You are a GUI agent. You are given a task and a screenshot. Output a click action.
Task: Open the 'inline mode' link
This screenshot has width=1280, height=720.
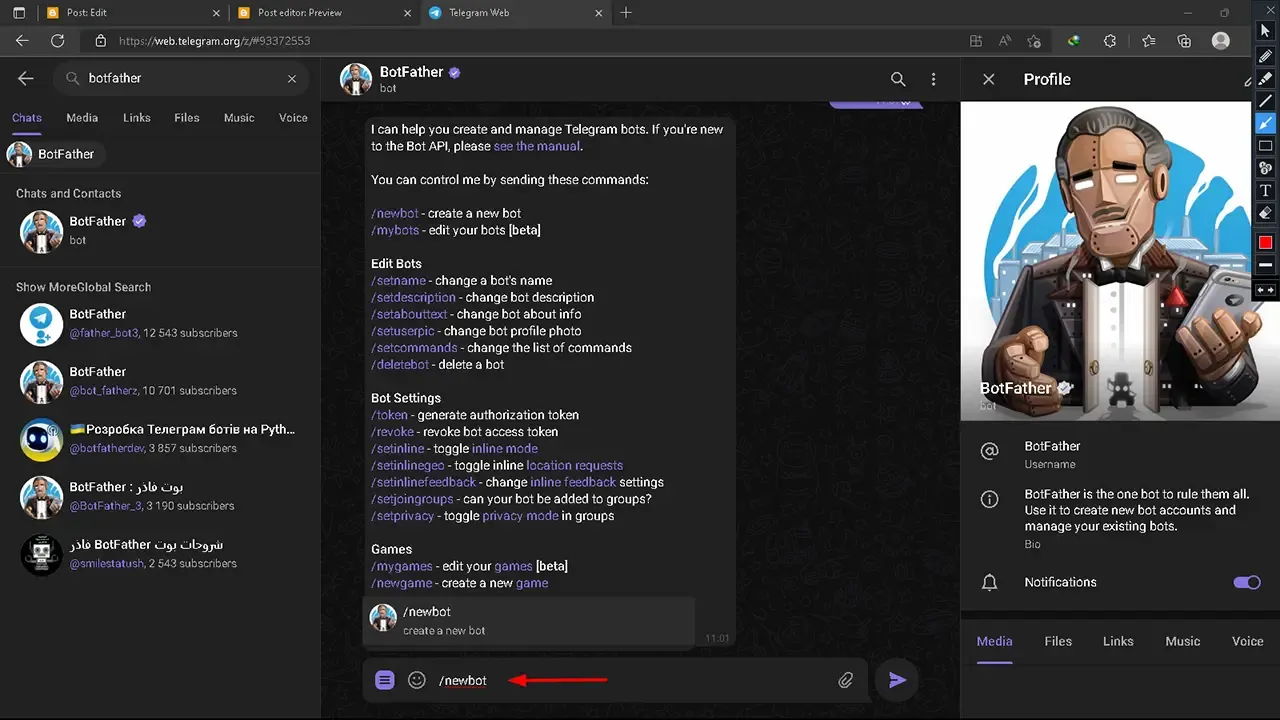tap(505, 449)
